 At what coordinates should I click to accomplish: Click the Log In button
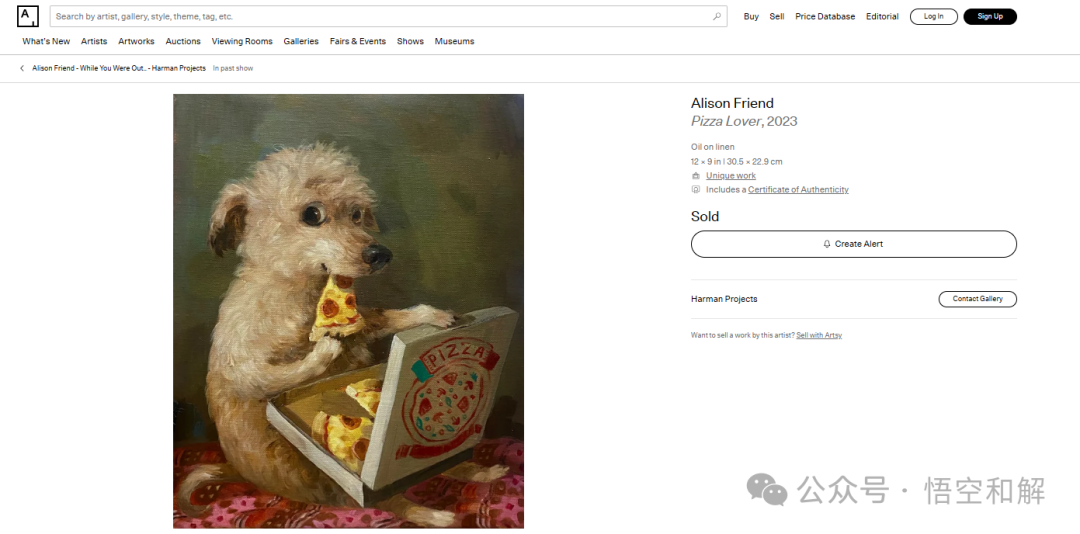[933, 17]
